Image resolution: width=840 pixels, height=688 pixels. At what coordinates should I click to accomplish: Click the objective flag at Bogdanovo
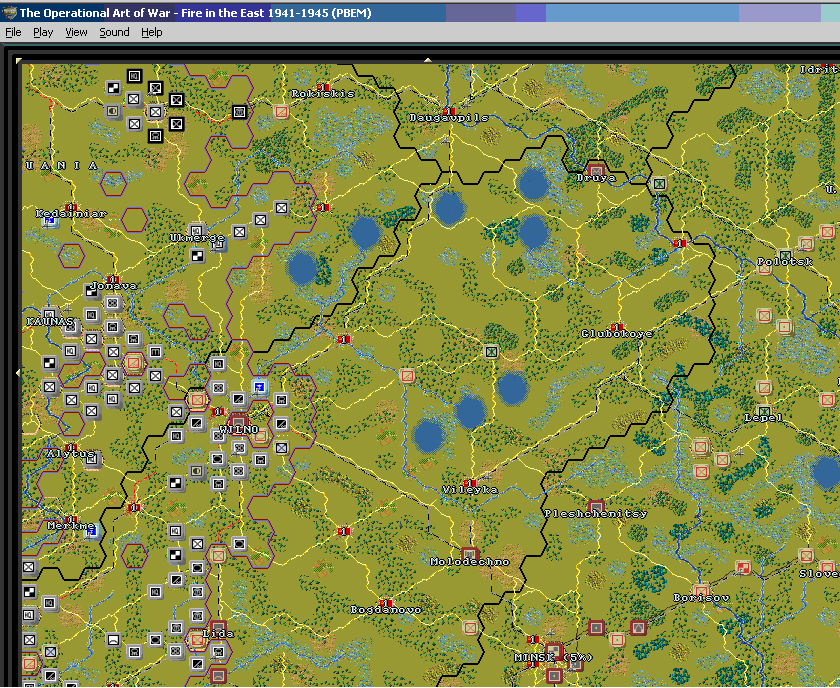click(x=386, y=603)
